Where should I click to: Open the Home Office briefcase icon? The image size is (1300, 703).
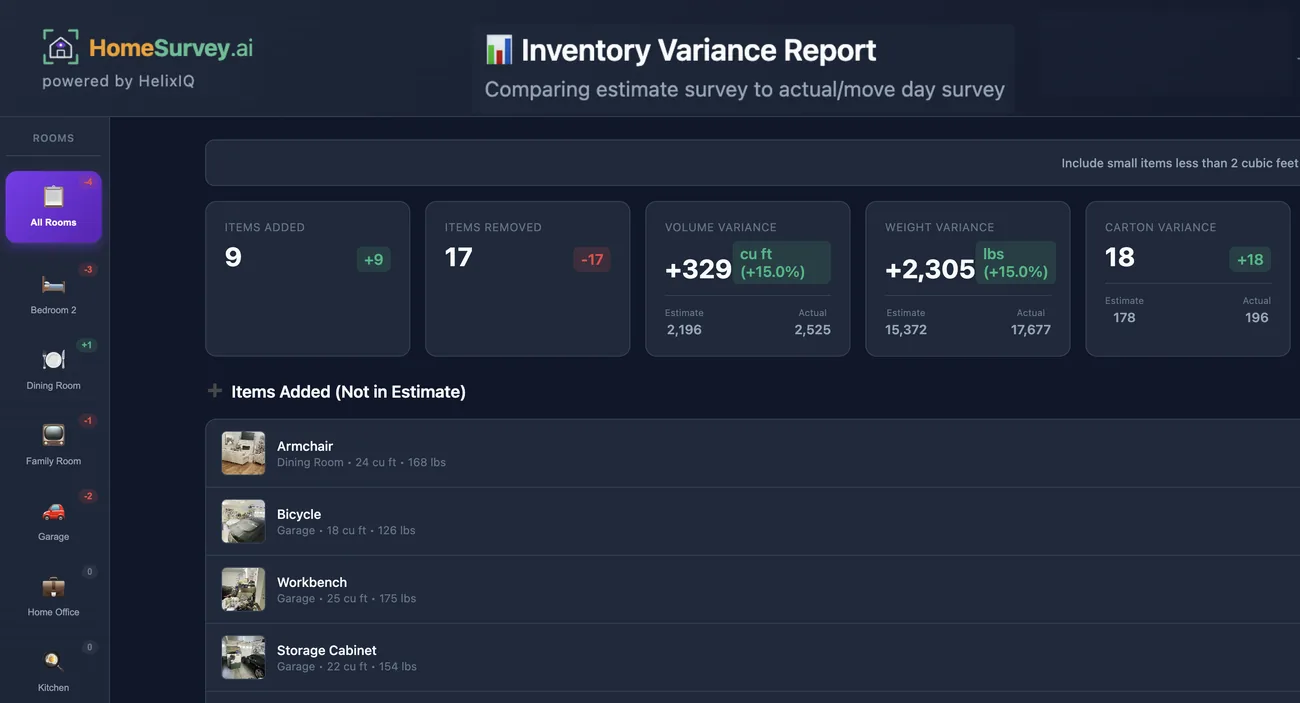click(53, 587)
